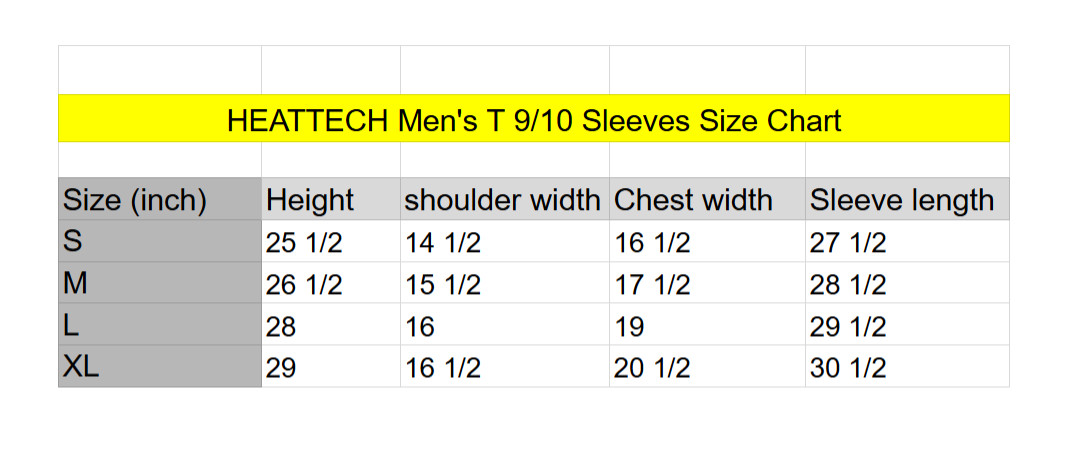Select the "shoulder width" header cell
Screen dimensions: 1086x459
coord(504,200)
